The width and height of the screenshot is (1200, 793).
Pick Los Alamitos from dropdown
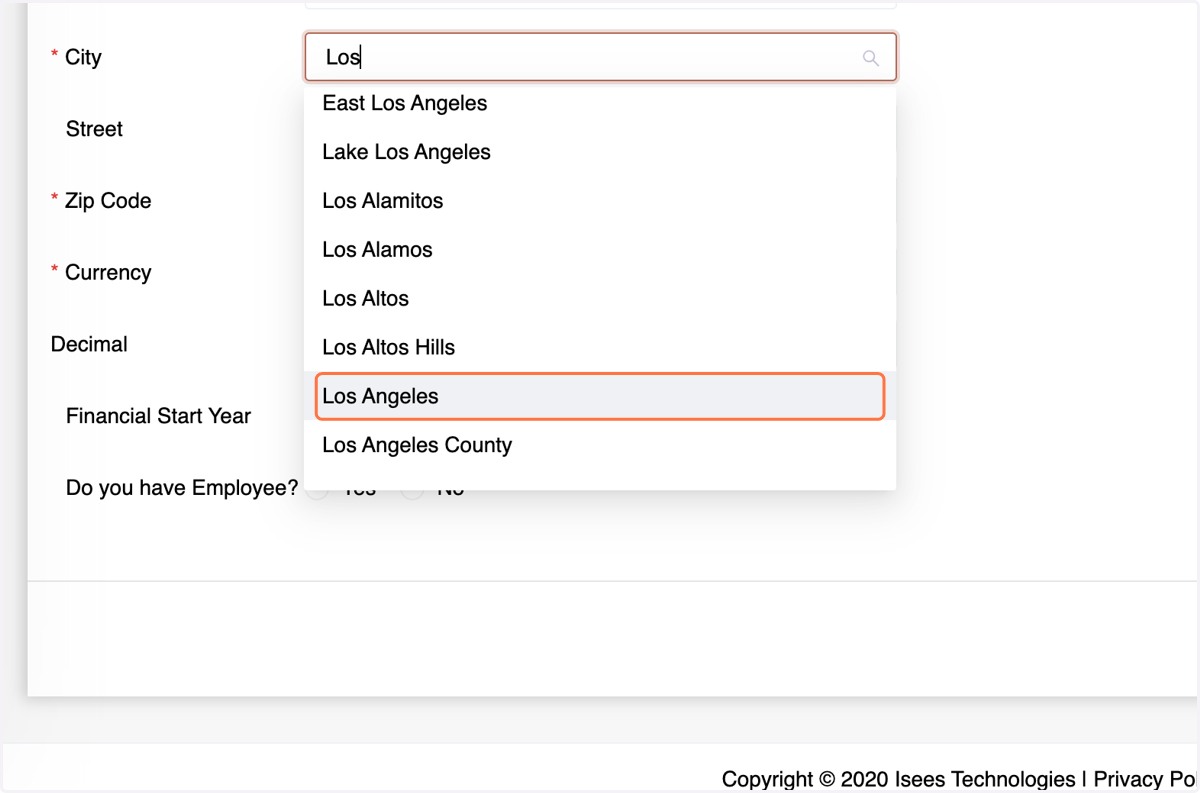(600, 201)
